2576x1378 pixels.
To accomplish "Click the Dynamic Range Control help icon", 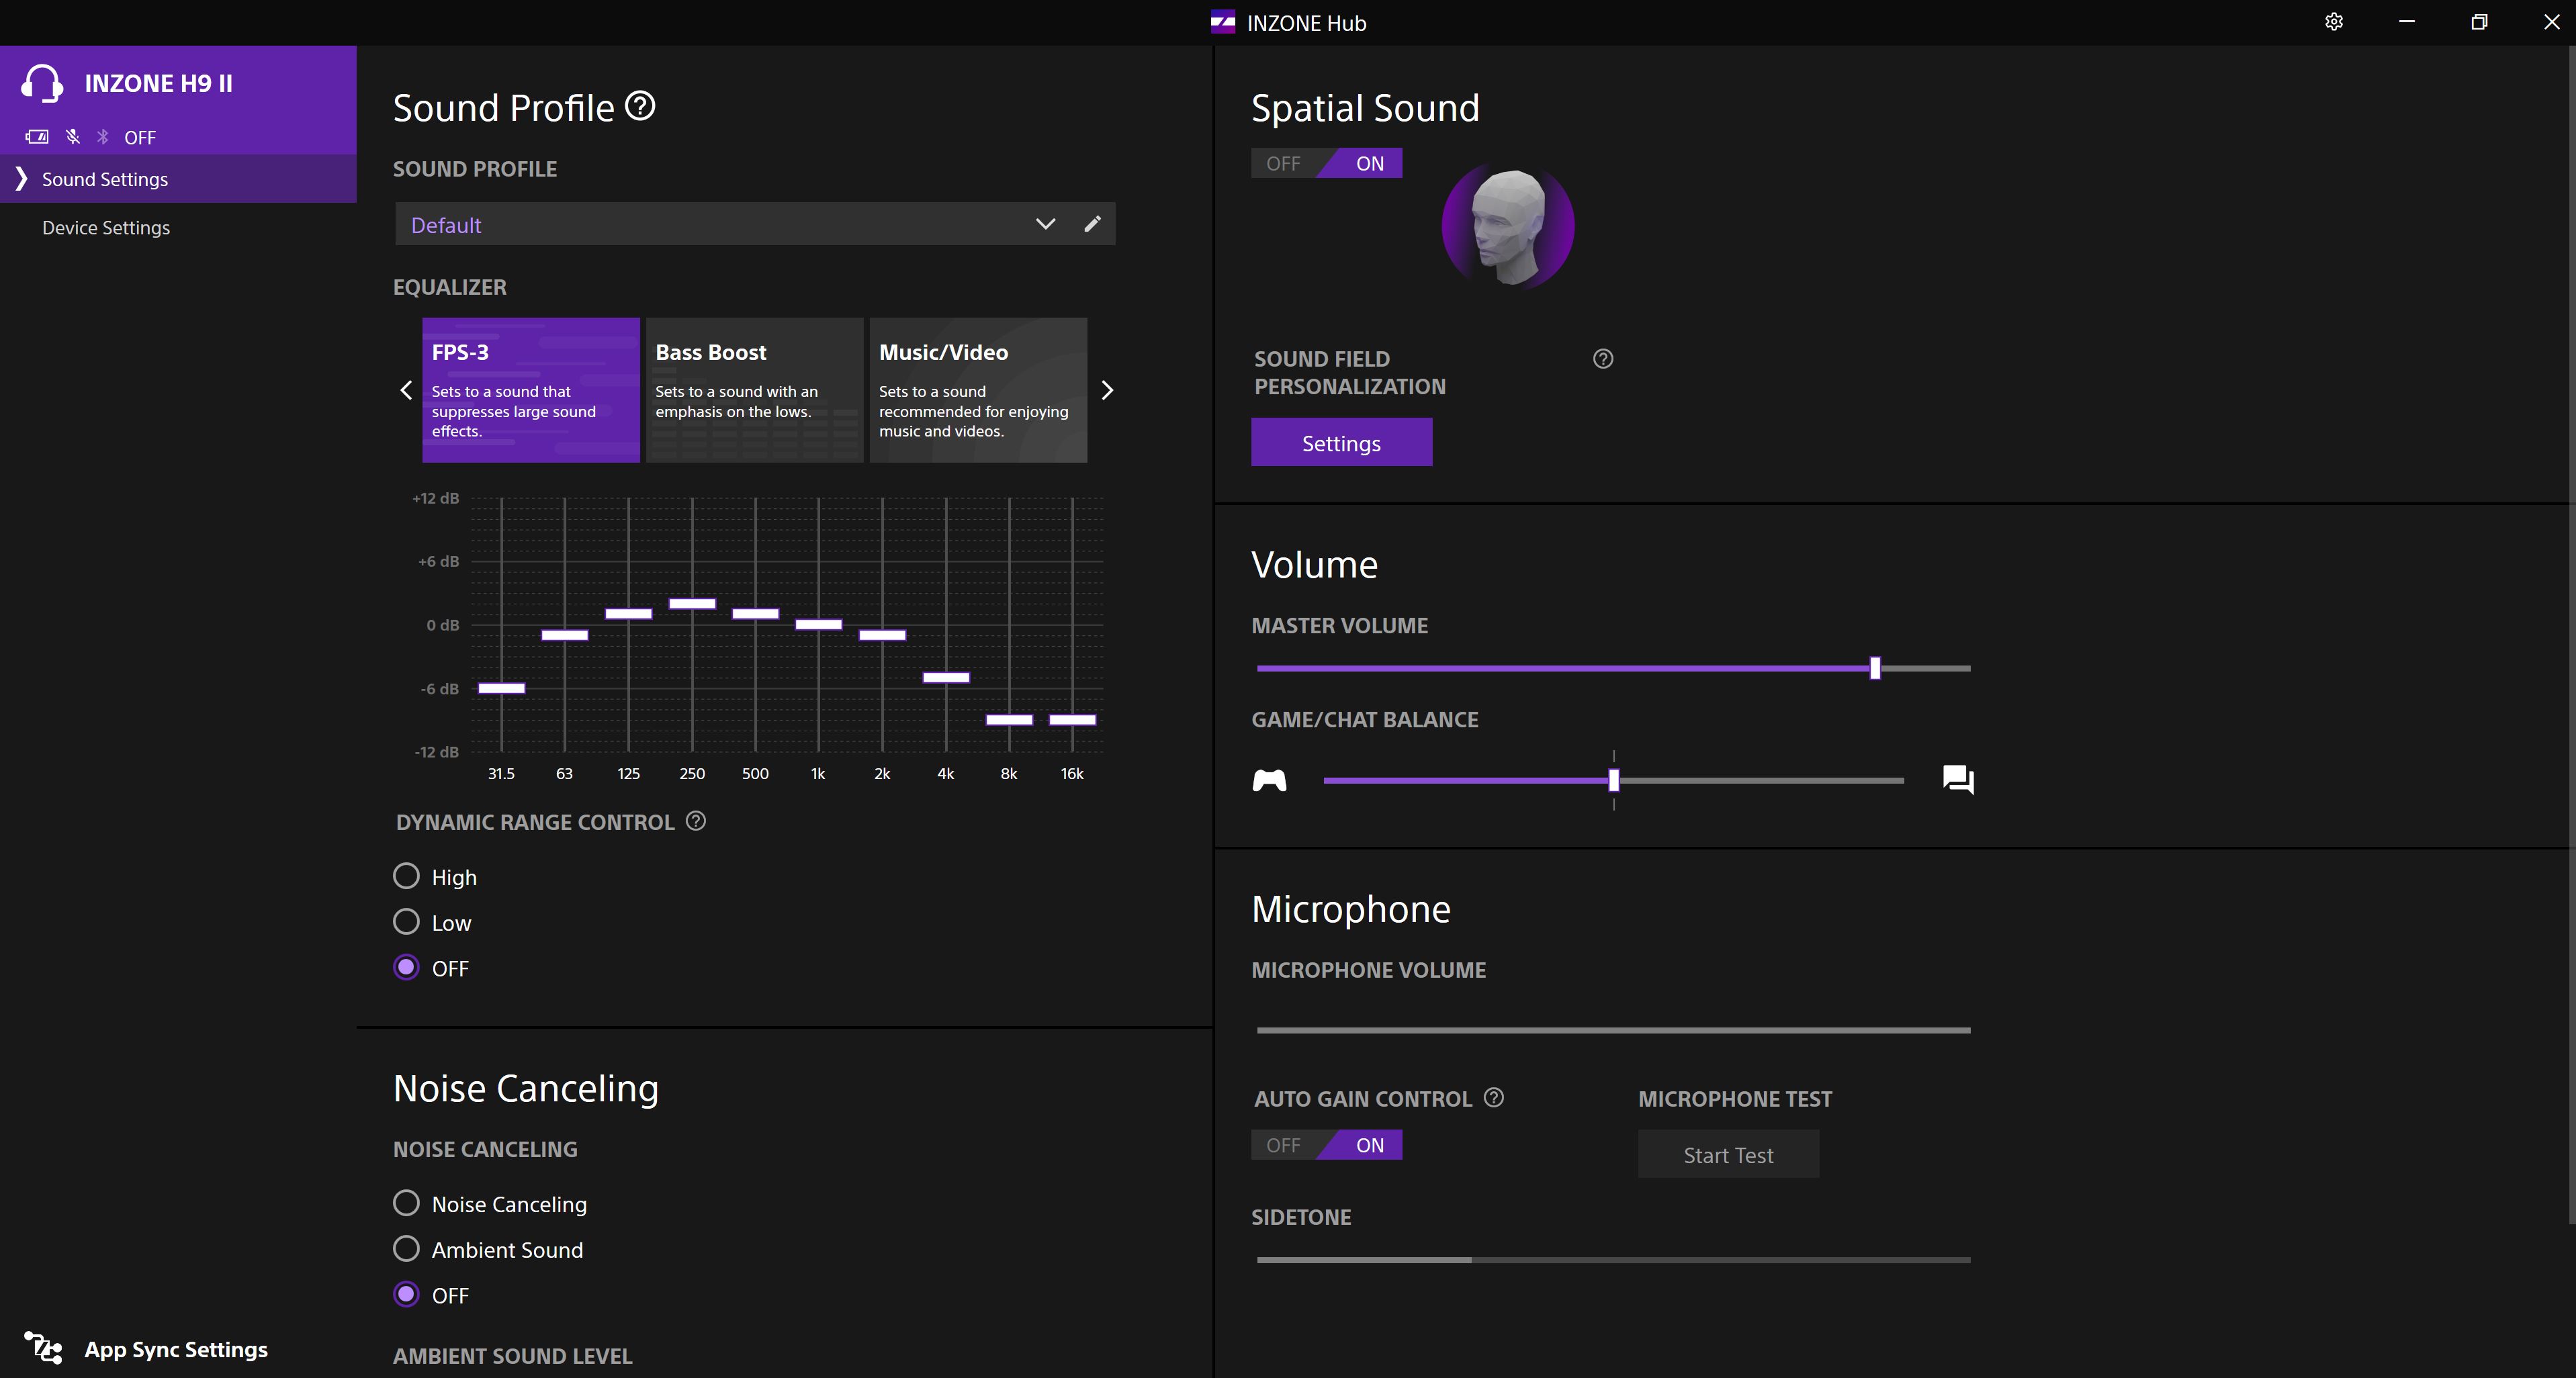I will (696, 821).
